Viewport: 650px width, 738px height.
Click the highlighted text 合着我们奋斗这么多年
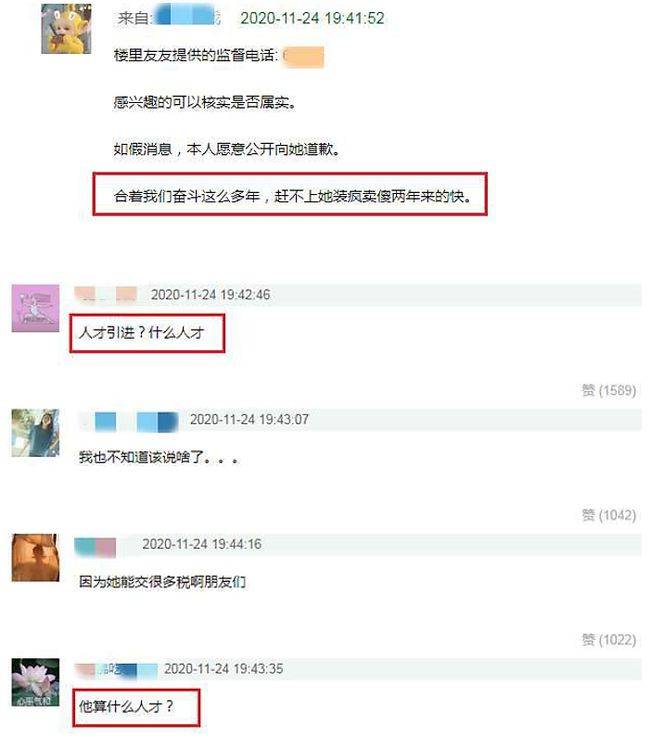(187, 196)
